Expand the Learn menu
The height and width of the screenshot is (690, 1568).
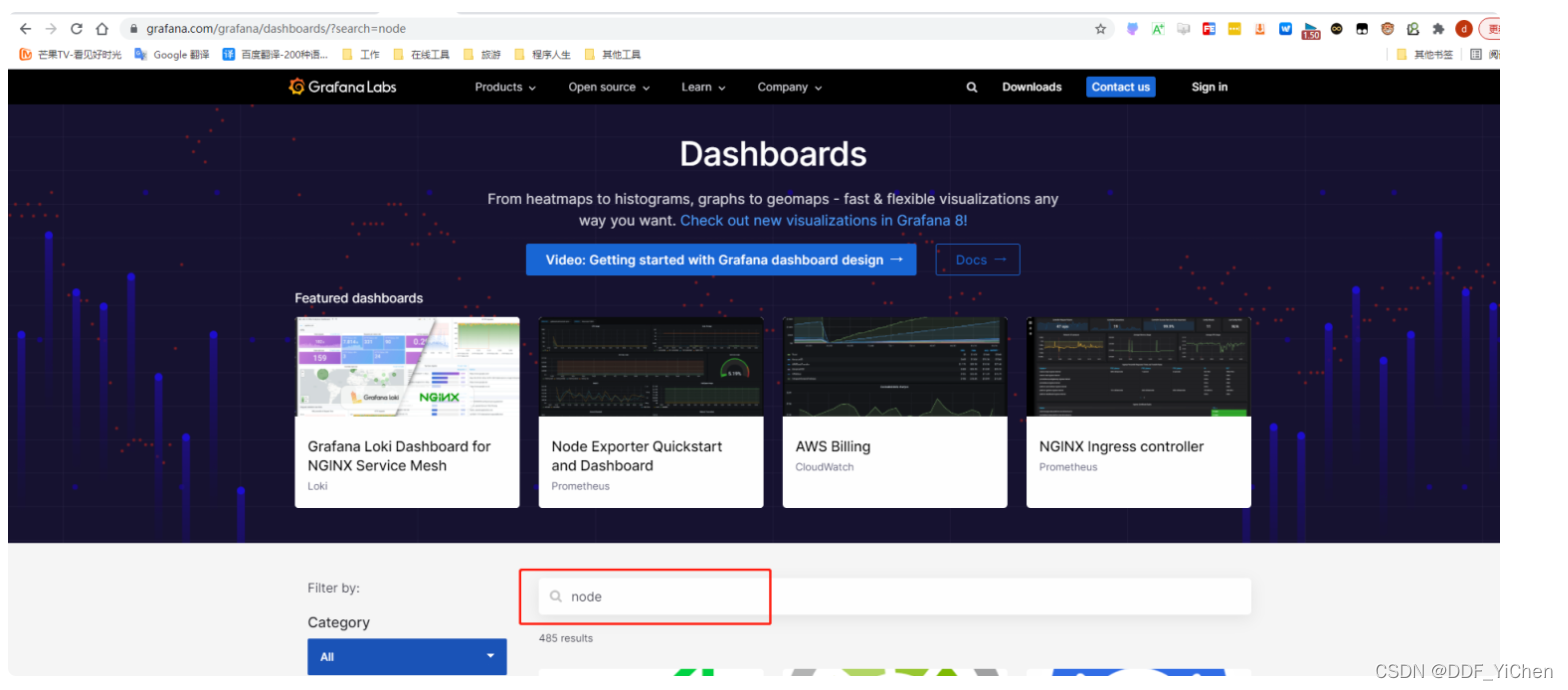(x=704, y=87)
